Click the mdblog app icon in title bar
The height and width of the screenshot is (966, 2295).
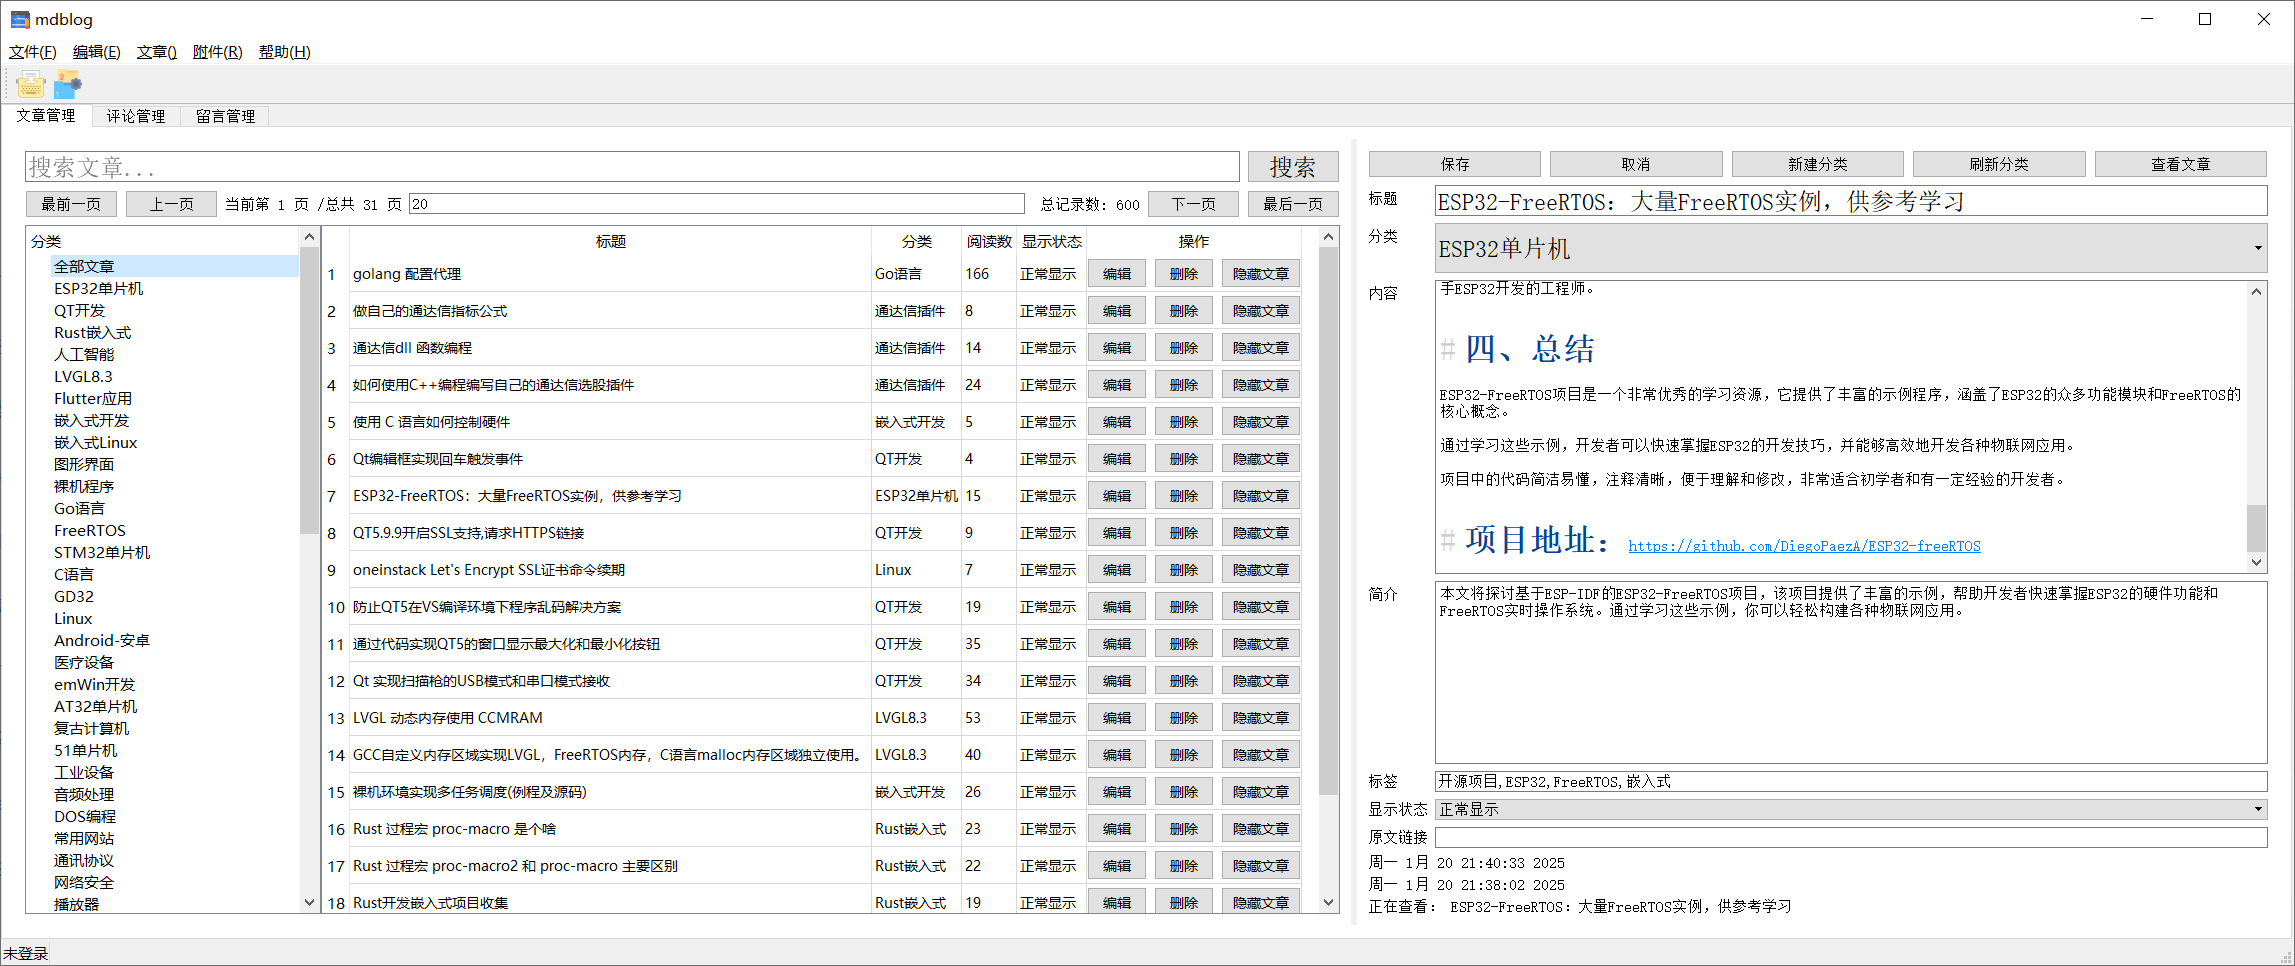[20, 19]
